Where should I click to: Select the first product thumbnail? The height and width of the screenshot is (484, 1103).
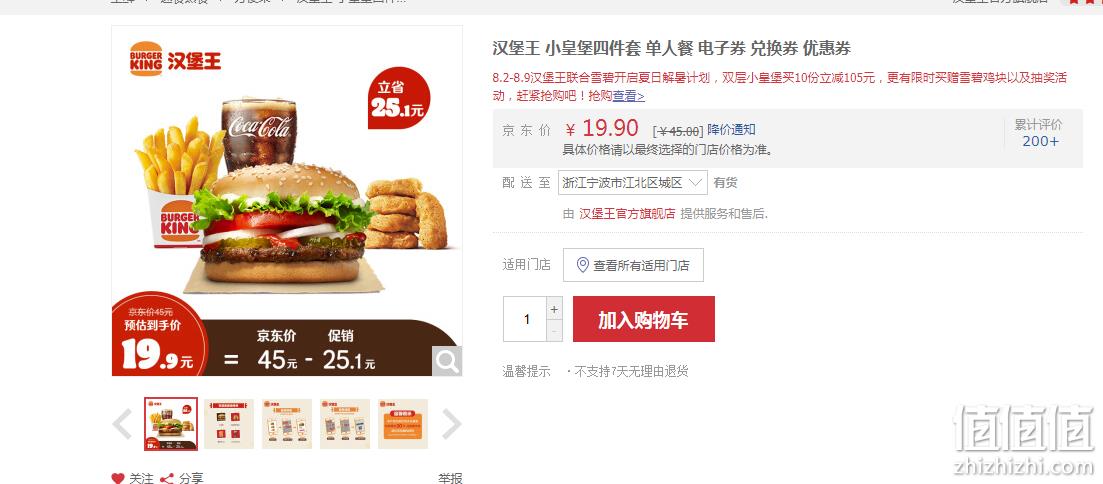tap(171, 424)
